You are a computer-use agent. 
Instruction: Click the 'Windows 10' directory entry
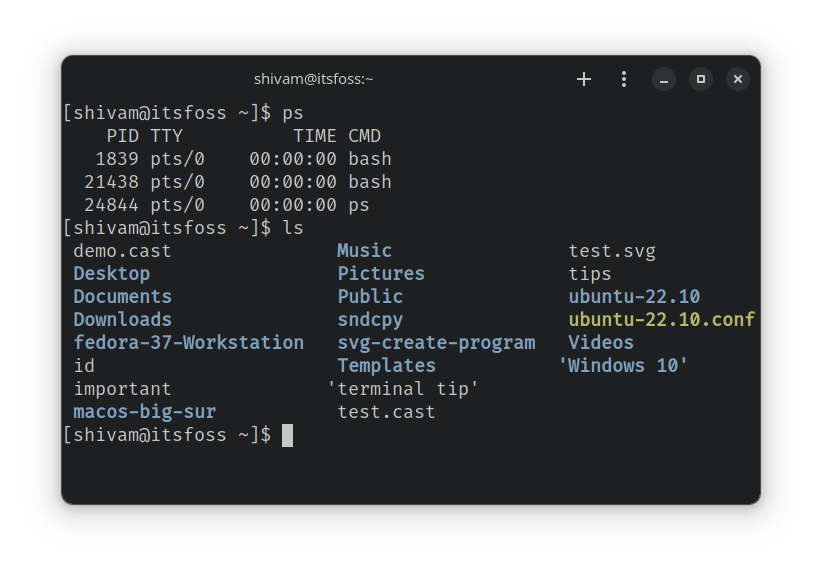click(x=624, y=366)
